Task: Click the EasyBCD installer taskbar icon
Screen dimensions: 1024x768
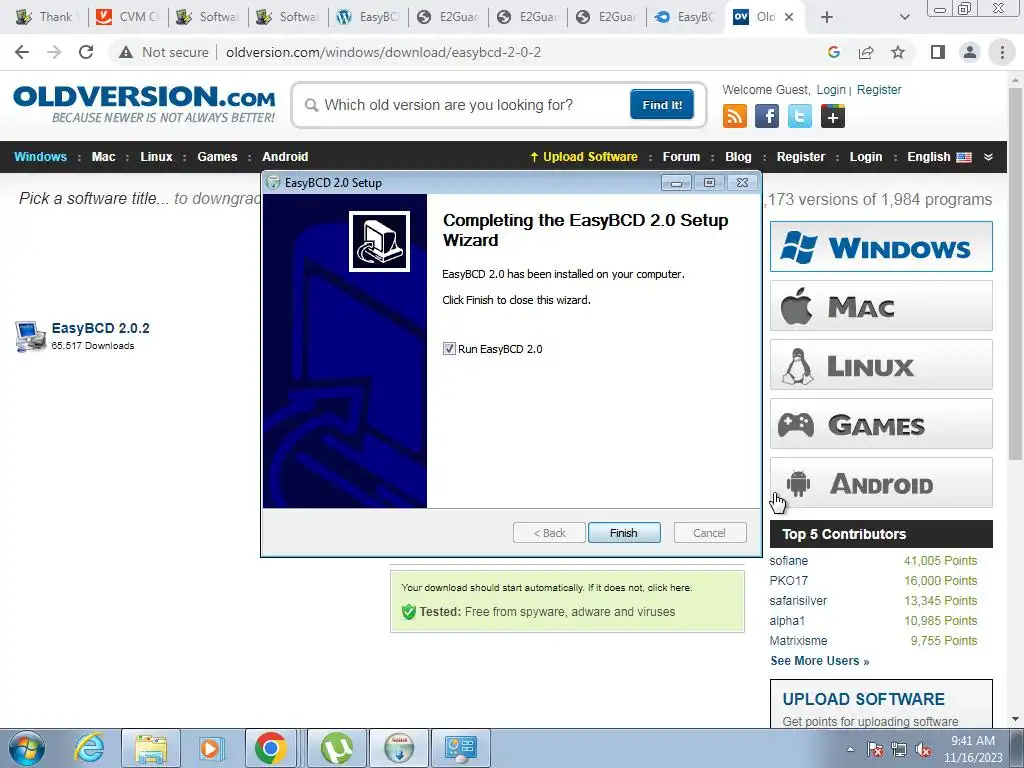Action: [x=398, y=748]
